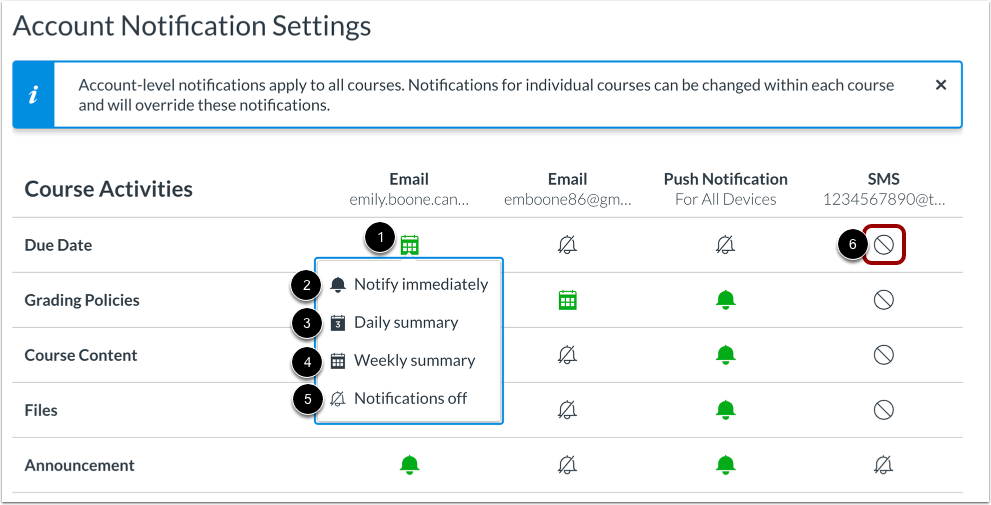Click Announcement green push notification bell
The width and height of the screenshot is (991, 505).
726,465
